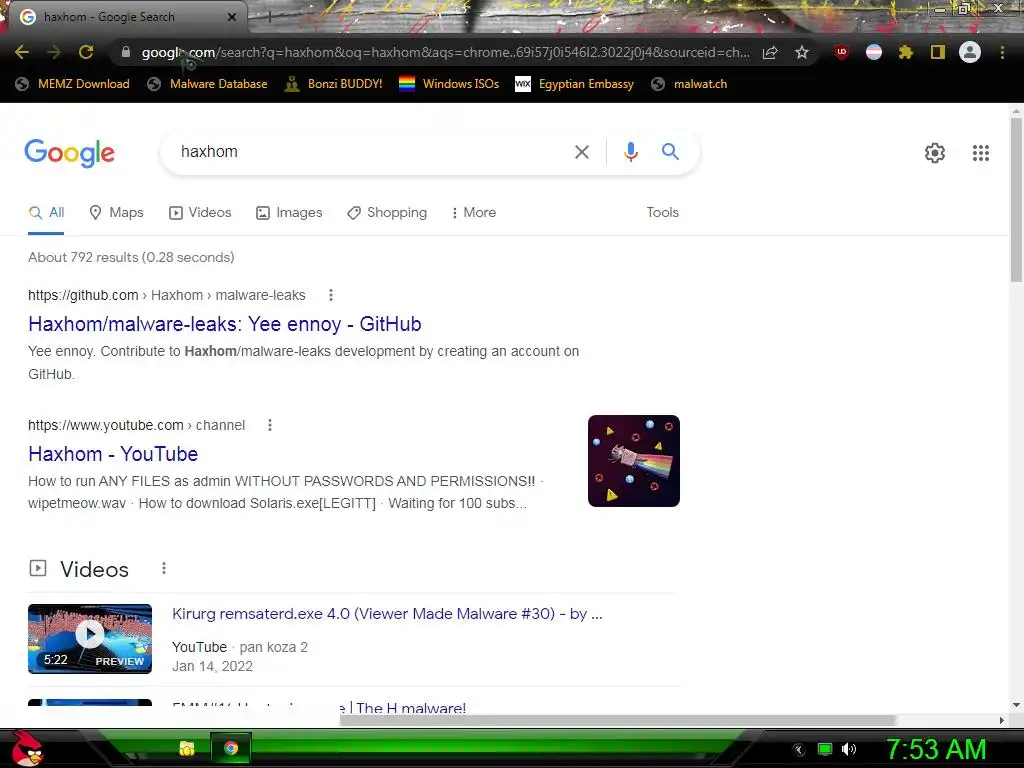
Task: Open site info via the padlock icon
Action: 126,52
